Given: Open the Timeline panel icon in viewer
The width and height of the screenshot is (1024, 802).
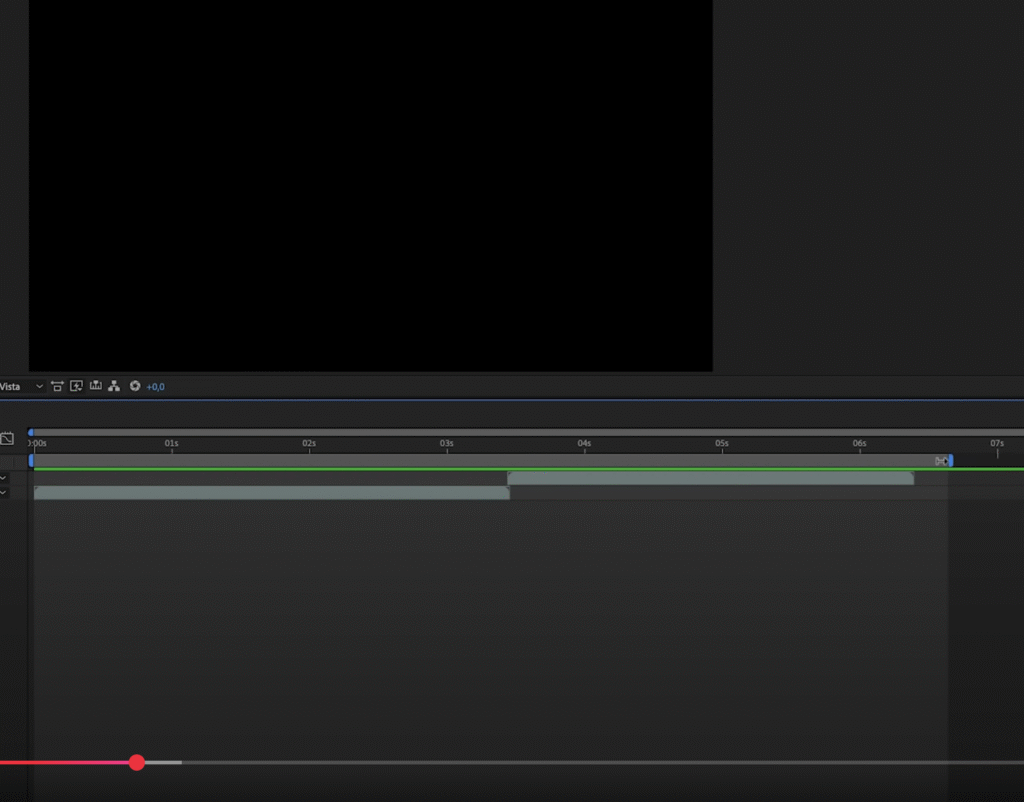Looking at the screenshot, I should click(x=95, y=386).
